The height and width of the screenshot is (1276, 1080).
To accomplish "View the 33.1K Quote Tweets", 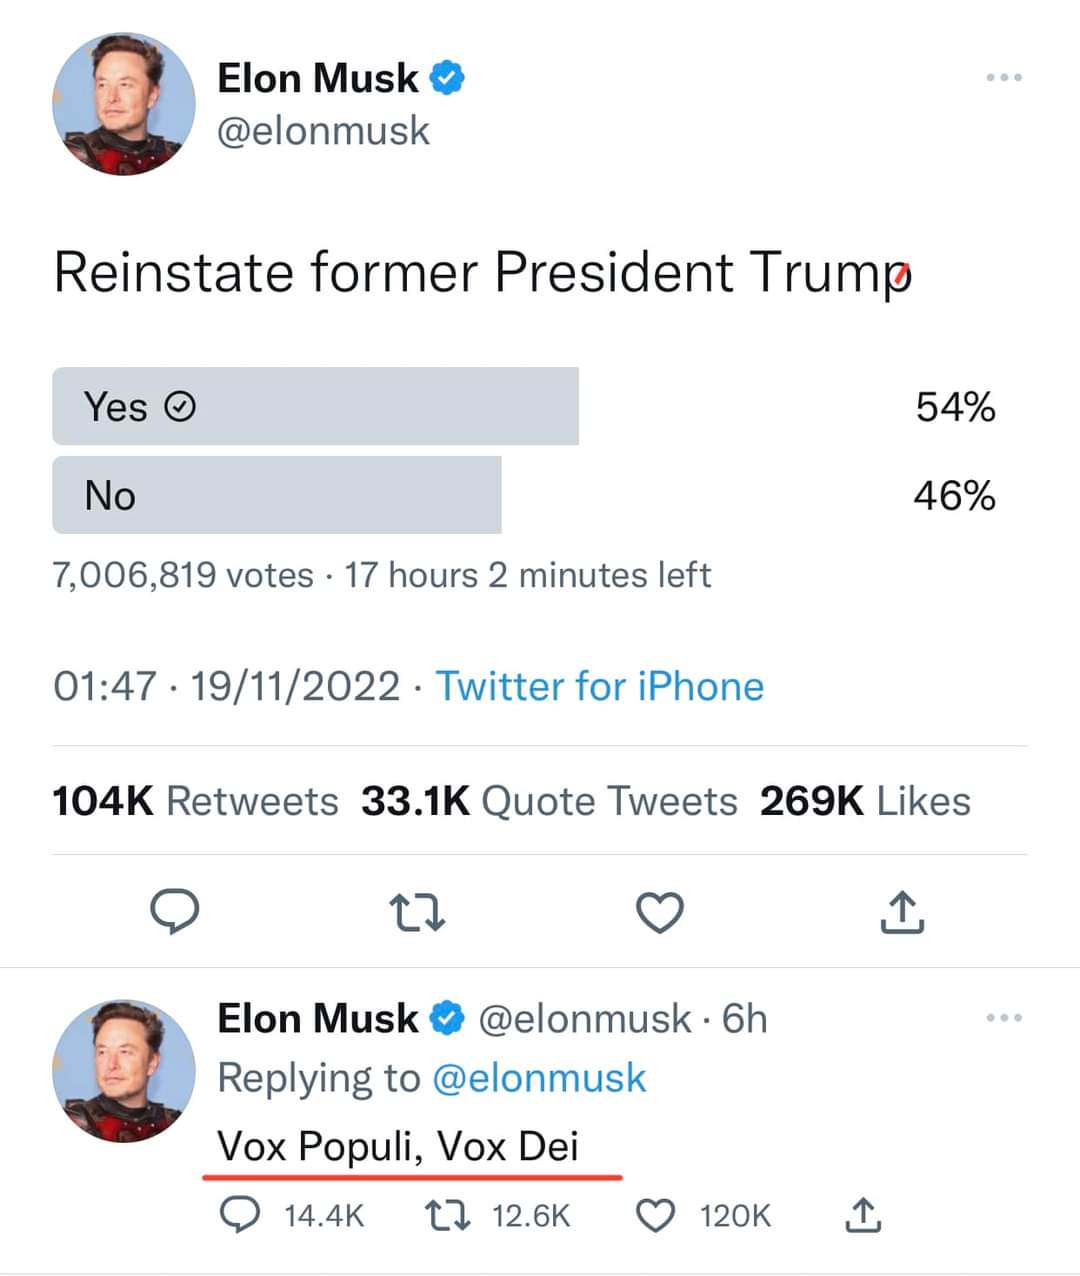I will [x=549, y=801].
